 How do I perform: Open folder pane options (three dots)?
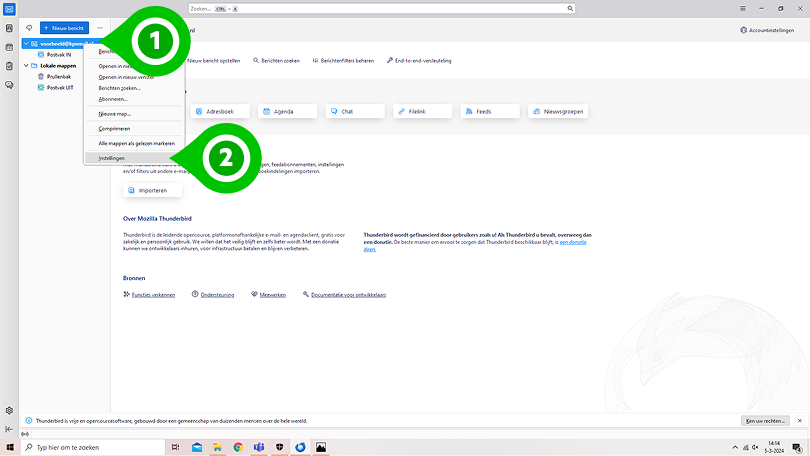[100, 28]
